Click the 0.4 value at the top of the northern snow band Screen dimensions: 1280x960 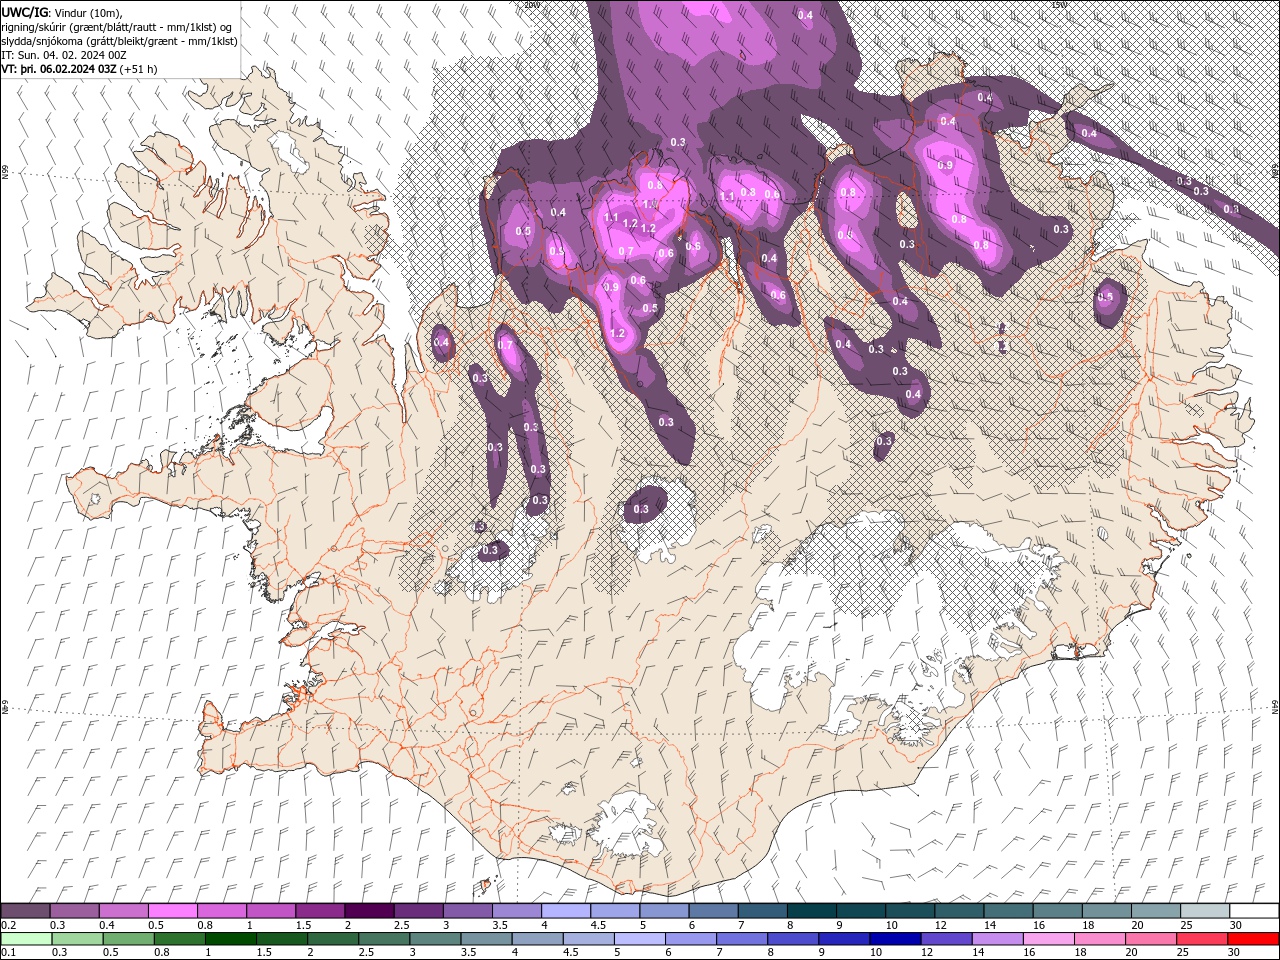[x=805, y=15]
